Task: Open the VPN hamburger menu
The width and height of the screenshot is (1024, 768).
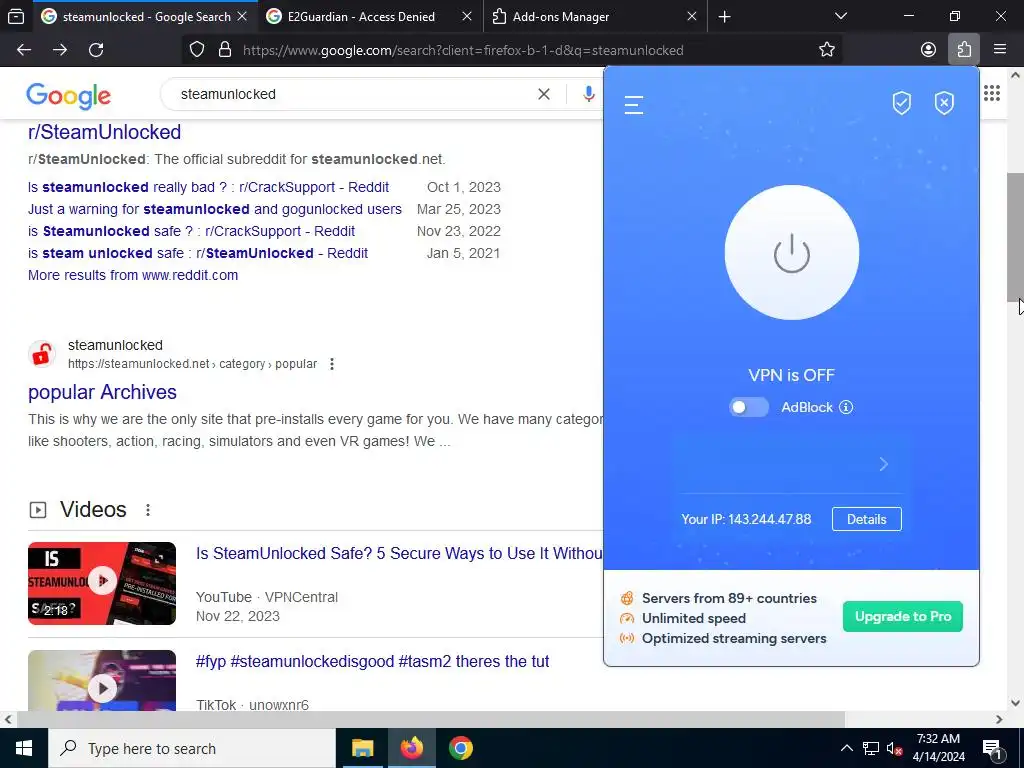Action: click(633, 104)
